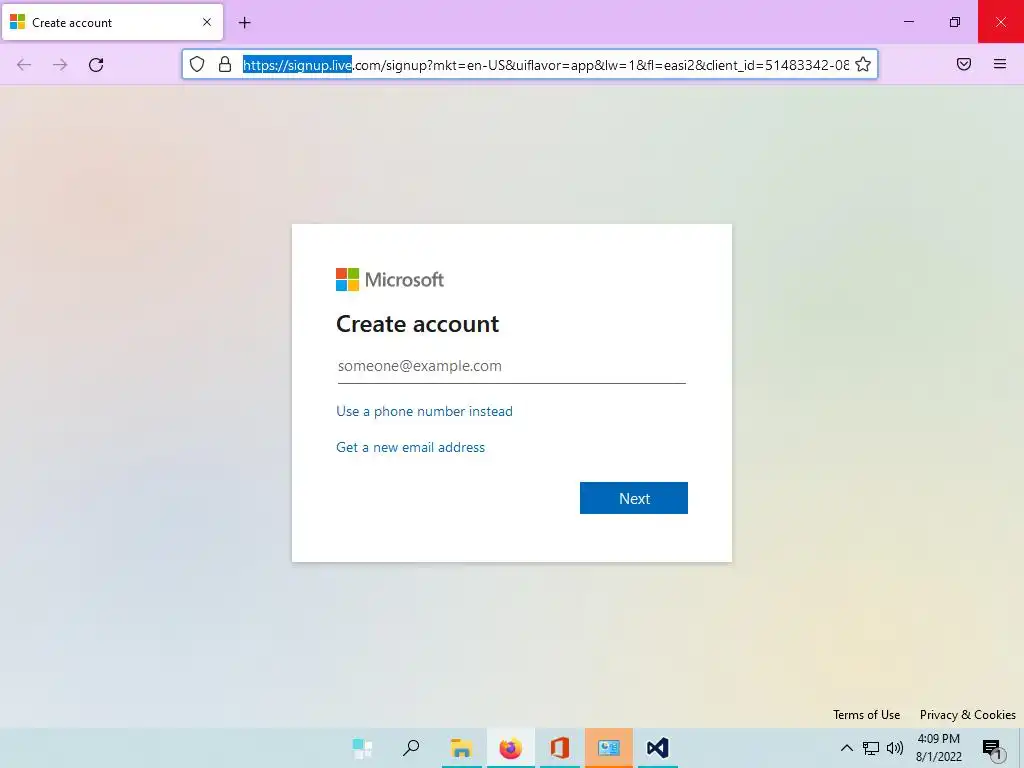
Task: Close the Firefox window with red X
Action: tap(1000, 22)
